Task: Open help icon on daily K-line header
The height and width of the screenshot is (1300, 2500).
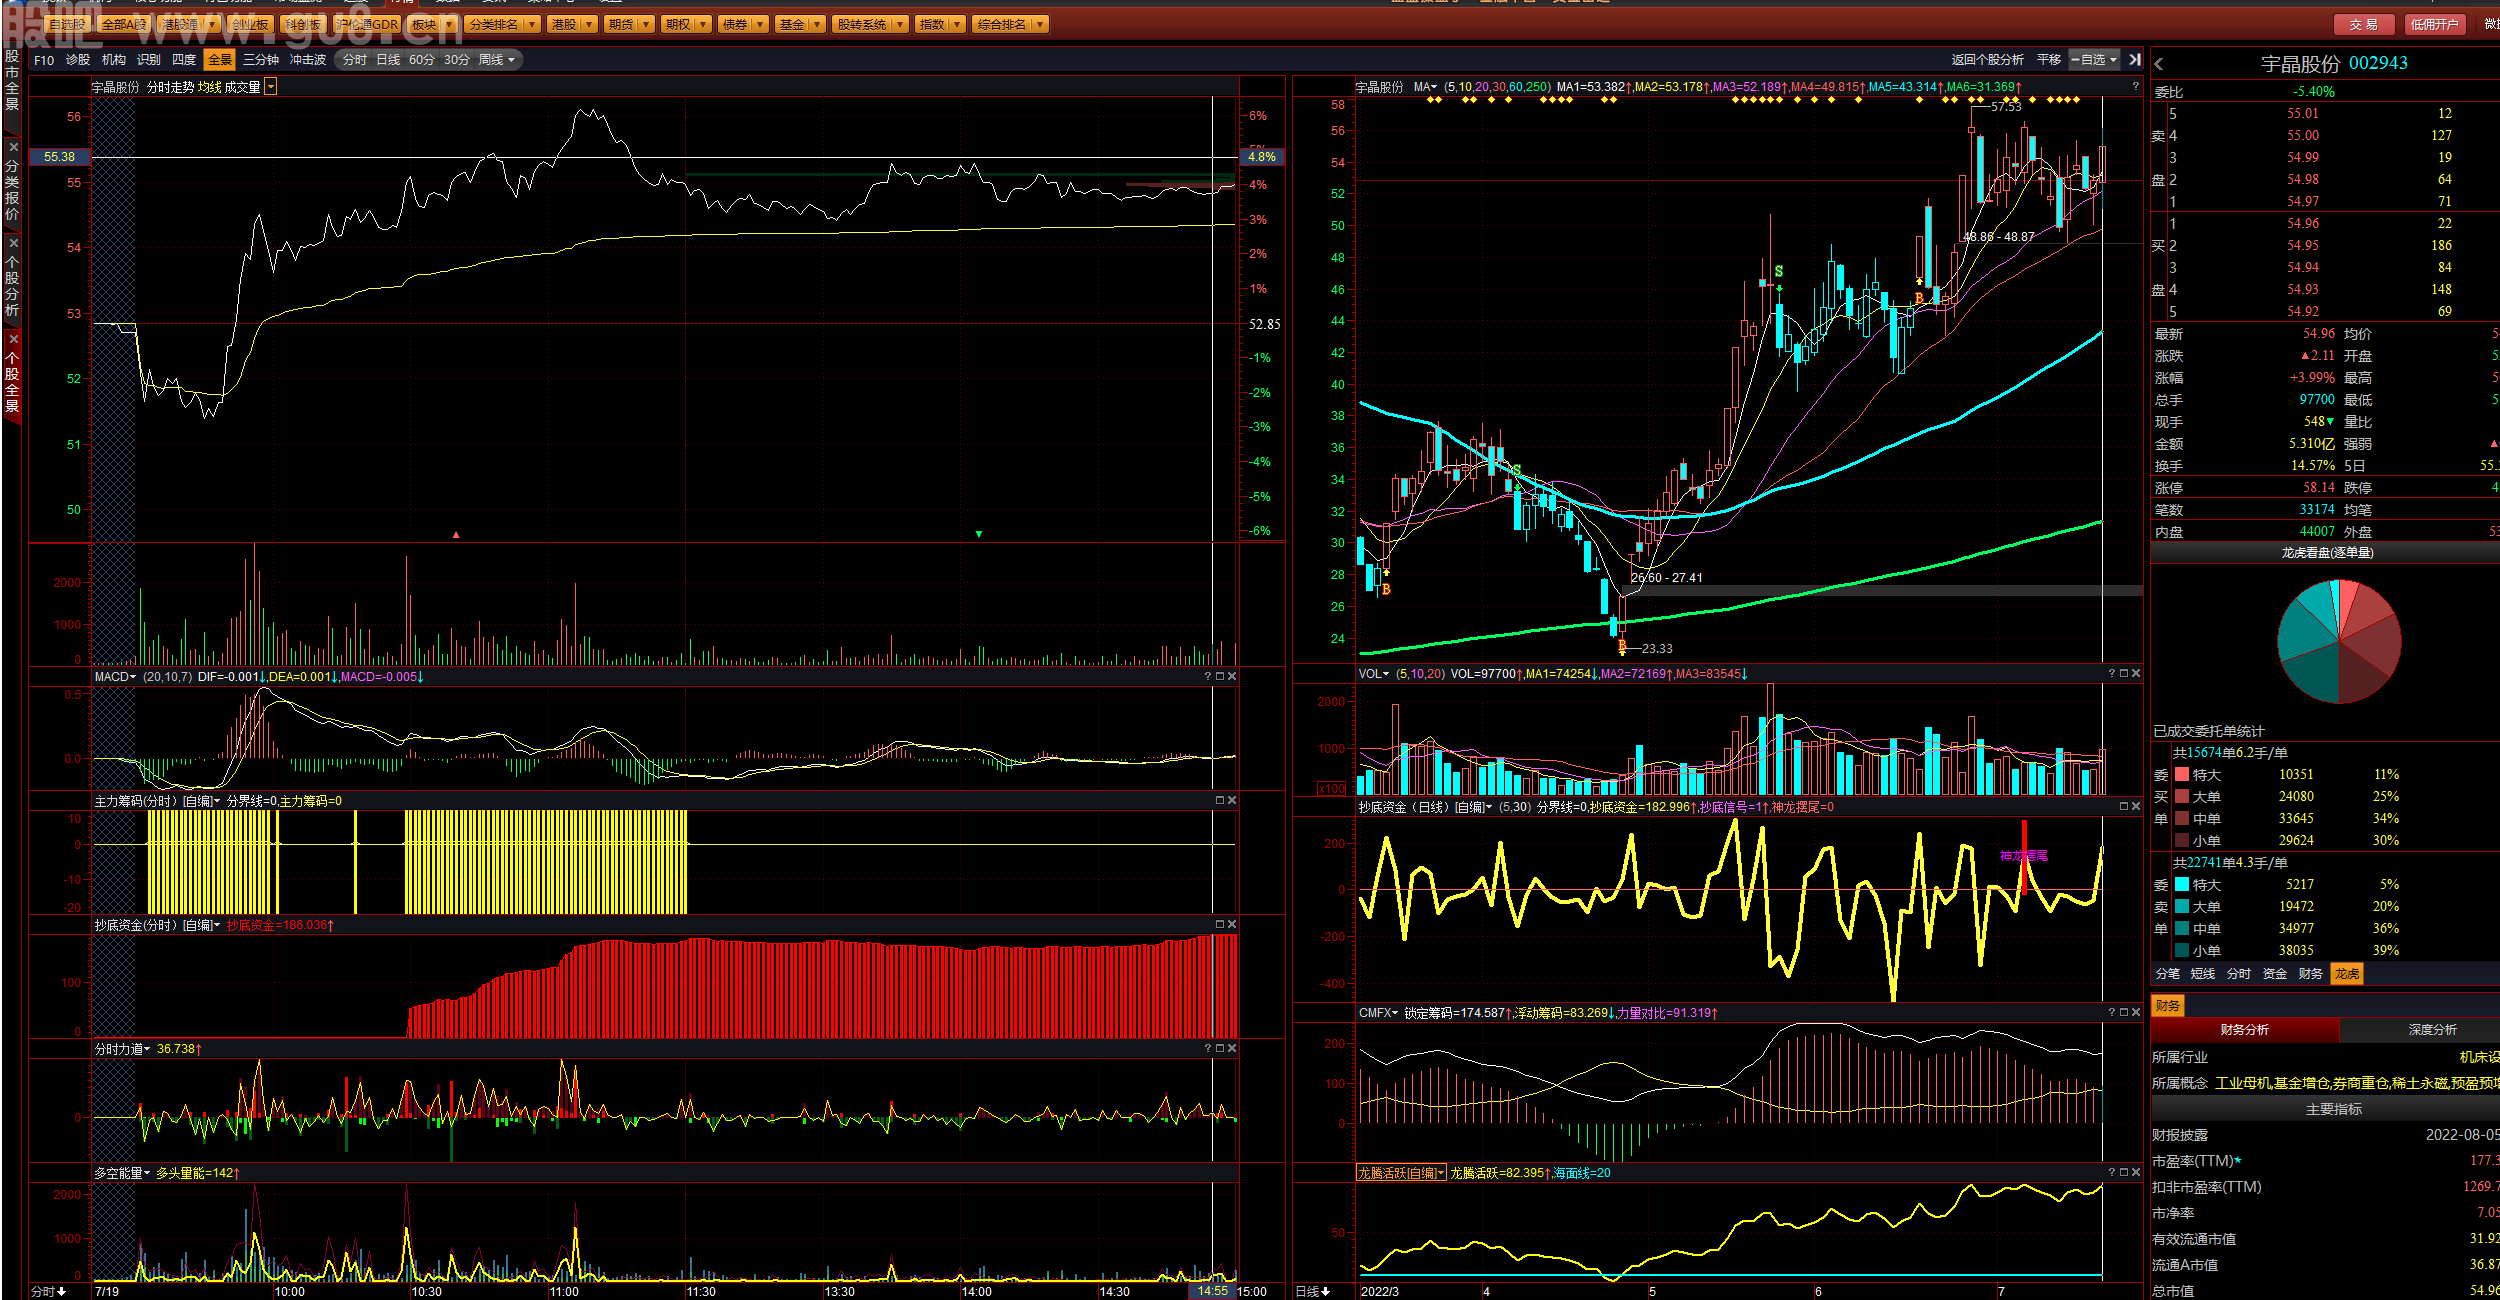Action: tap(2135, 87)
